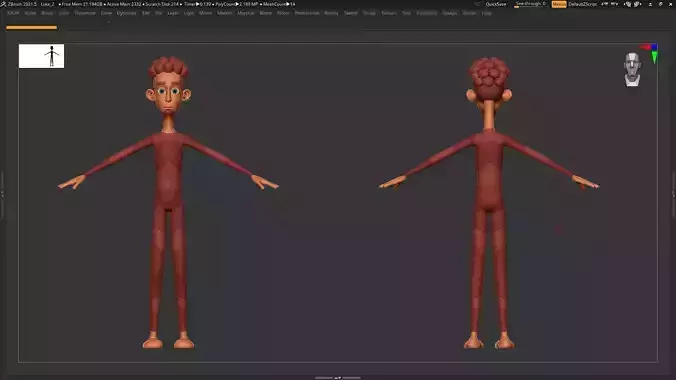Screen dimensions: 676x380
Task: Expand the right tray divider handle
Action: tap(674, 195)
